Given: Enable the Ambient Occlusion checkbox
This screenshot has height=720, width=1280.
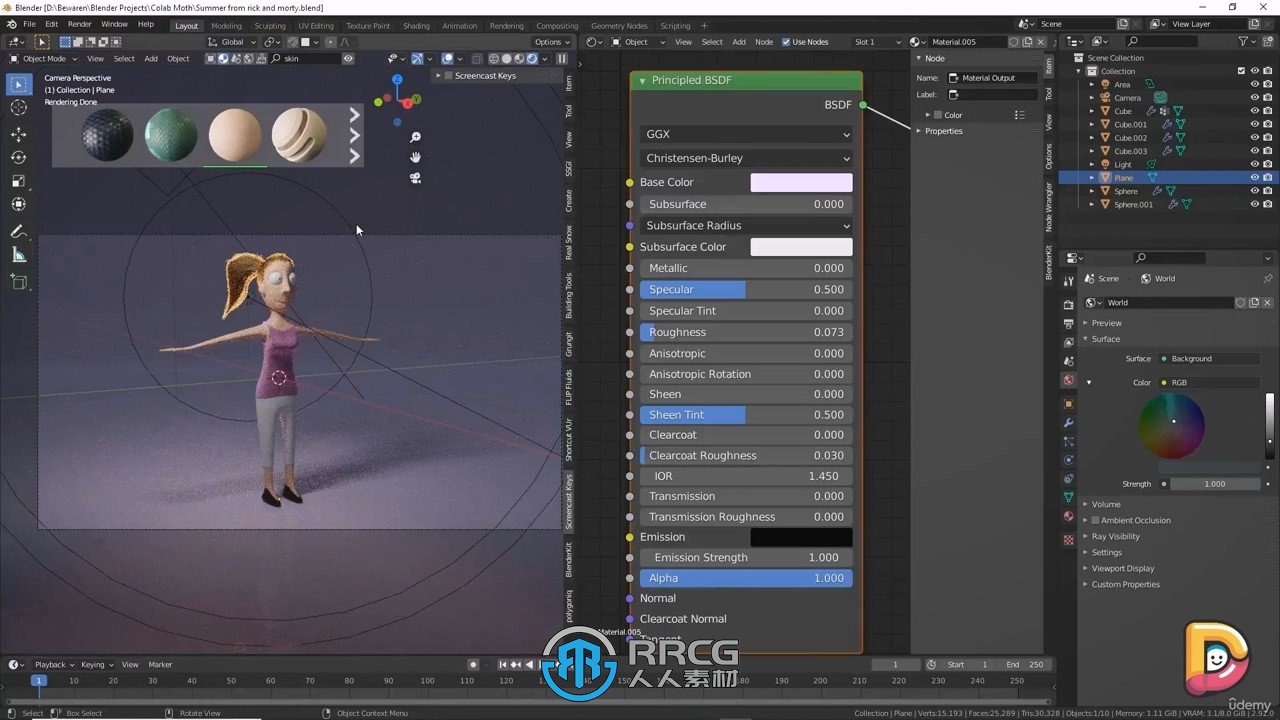Looking at the screenshot, I should 1096,520.
